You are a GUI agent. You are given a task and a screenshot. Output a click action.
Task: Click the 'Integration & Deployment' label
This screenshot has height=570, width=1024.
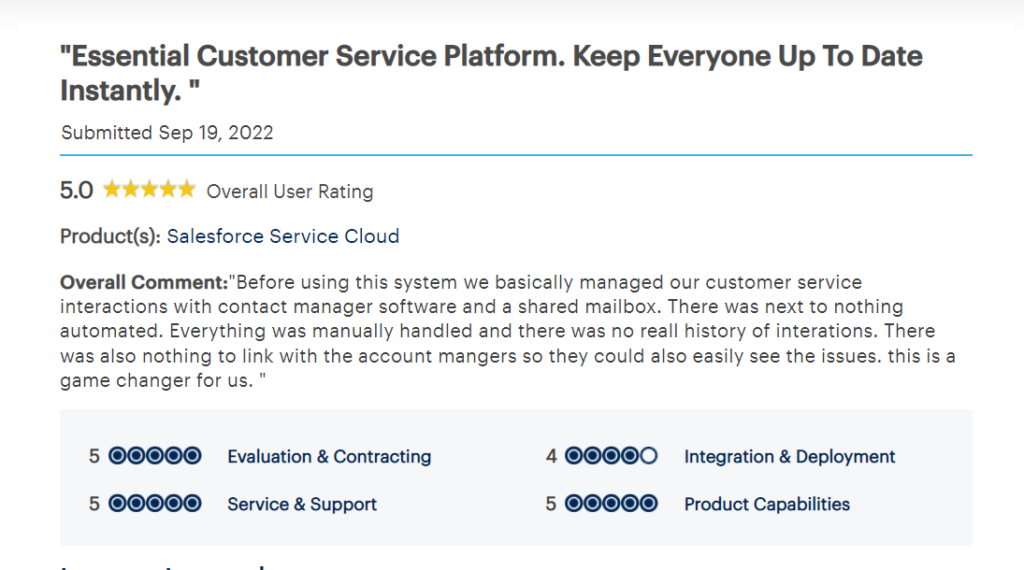tap(789, 457)
